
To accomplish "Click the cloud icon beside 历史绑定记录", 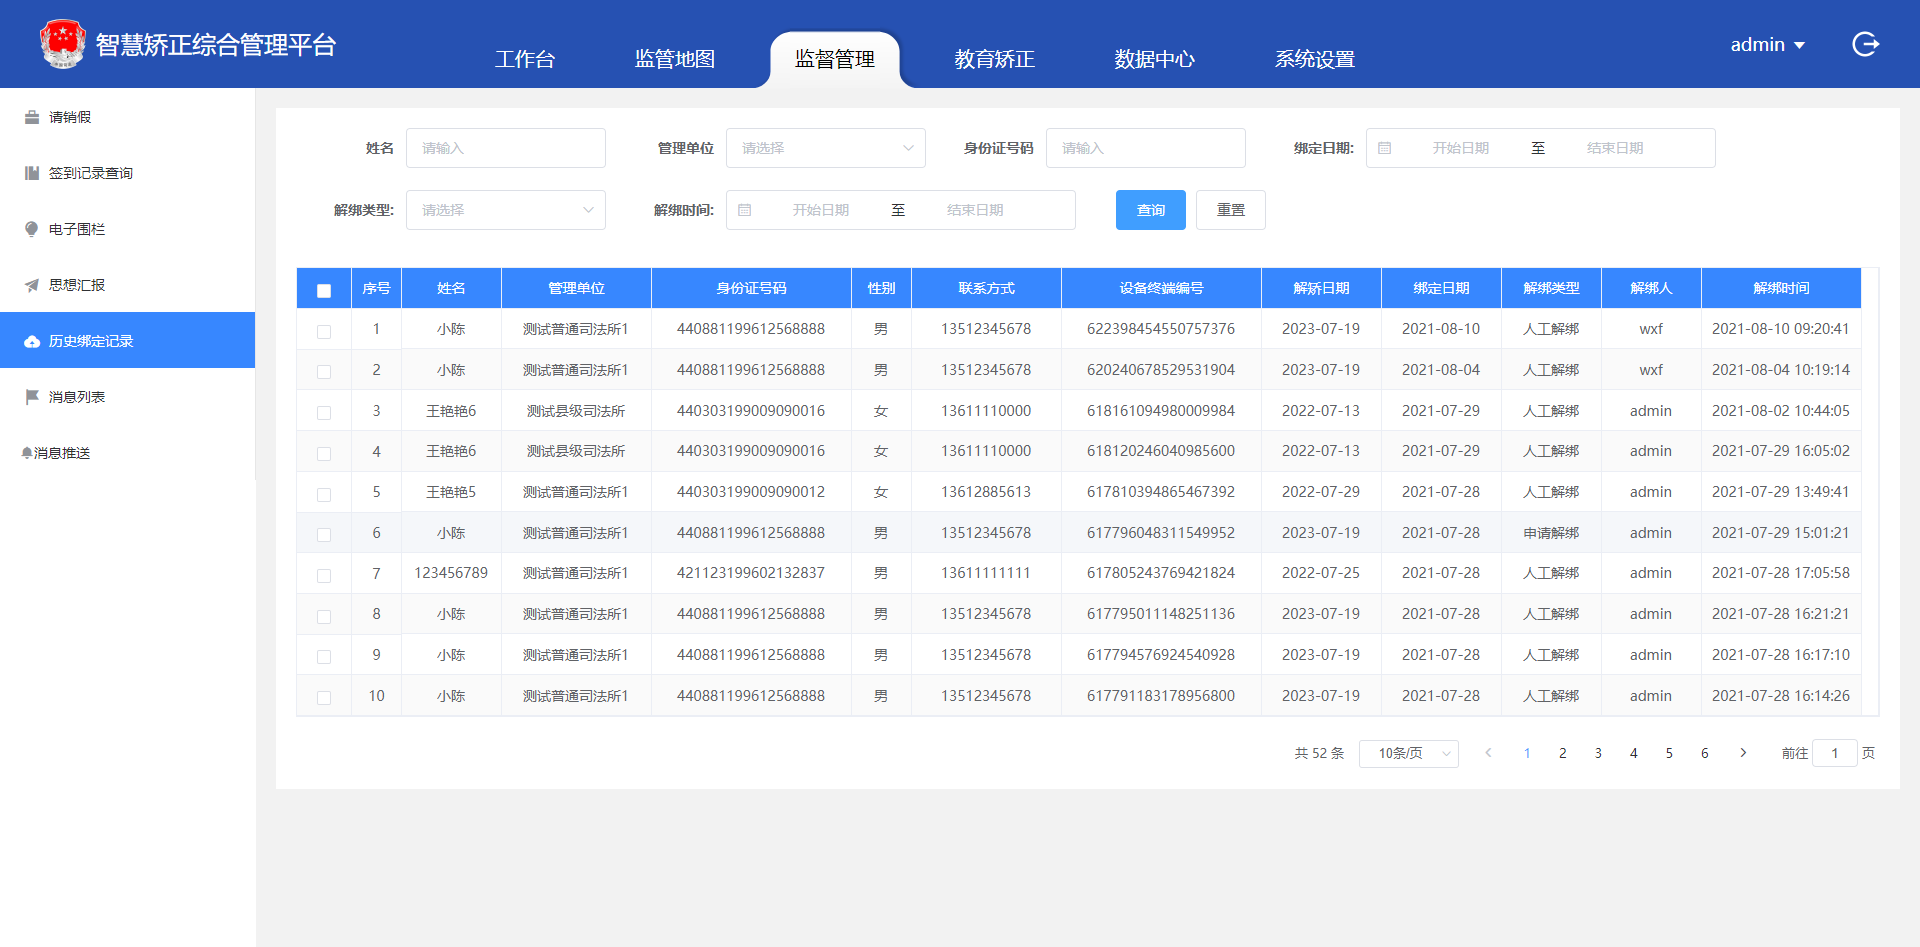I will coord(32,341).
